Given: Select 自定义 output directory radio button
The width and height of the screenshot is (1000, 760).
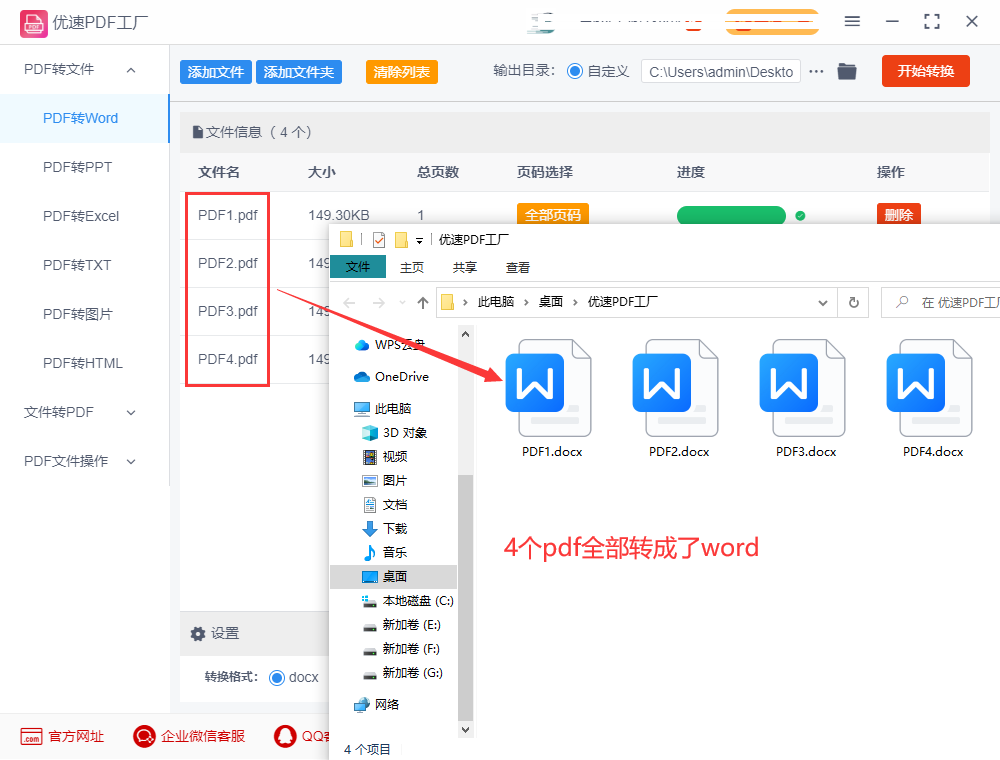Looking at the screenshot, I should tap(575, 71).
